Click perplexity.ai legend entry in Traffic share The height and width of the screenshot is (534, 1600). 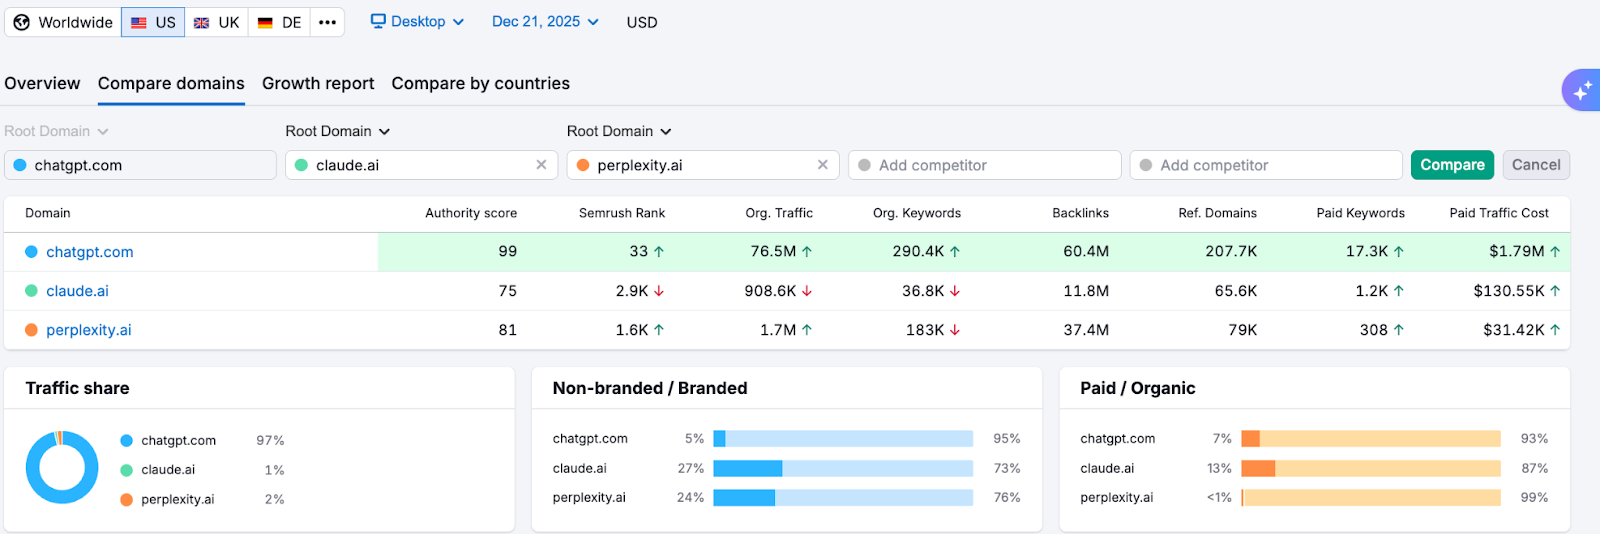pos(167,500)
